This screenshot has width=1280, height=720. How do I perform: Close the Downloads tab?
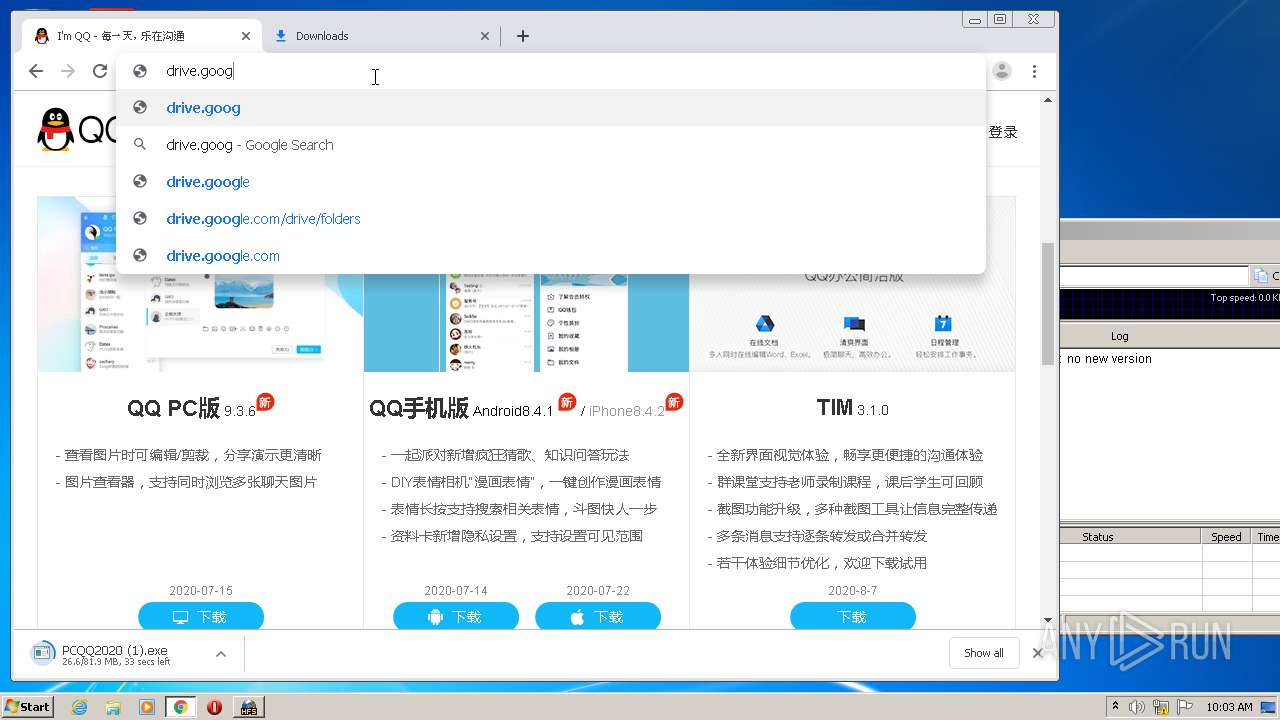(x=485, y=36)
